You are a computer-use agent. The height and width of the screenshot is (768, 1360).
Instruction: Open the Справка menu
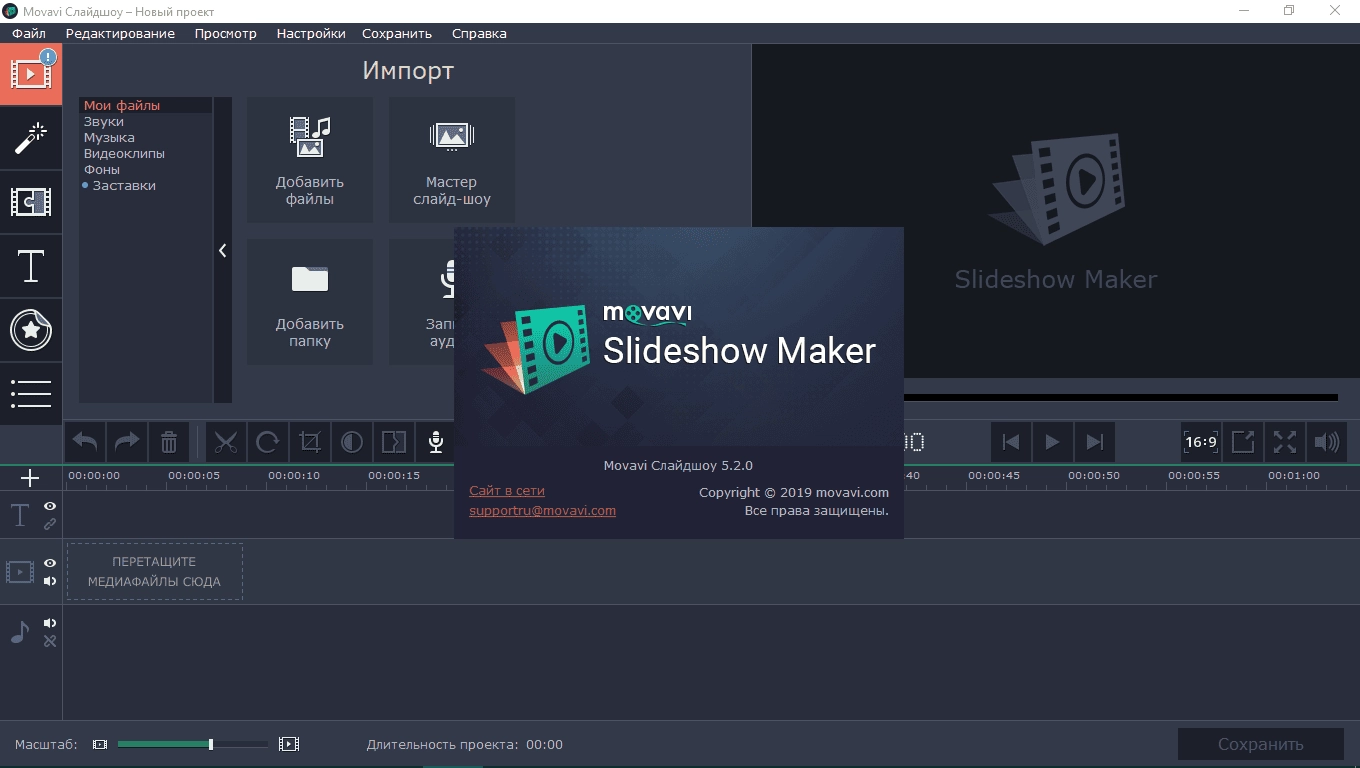click(x=479, y=33)
